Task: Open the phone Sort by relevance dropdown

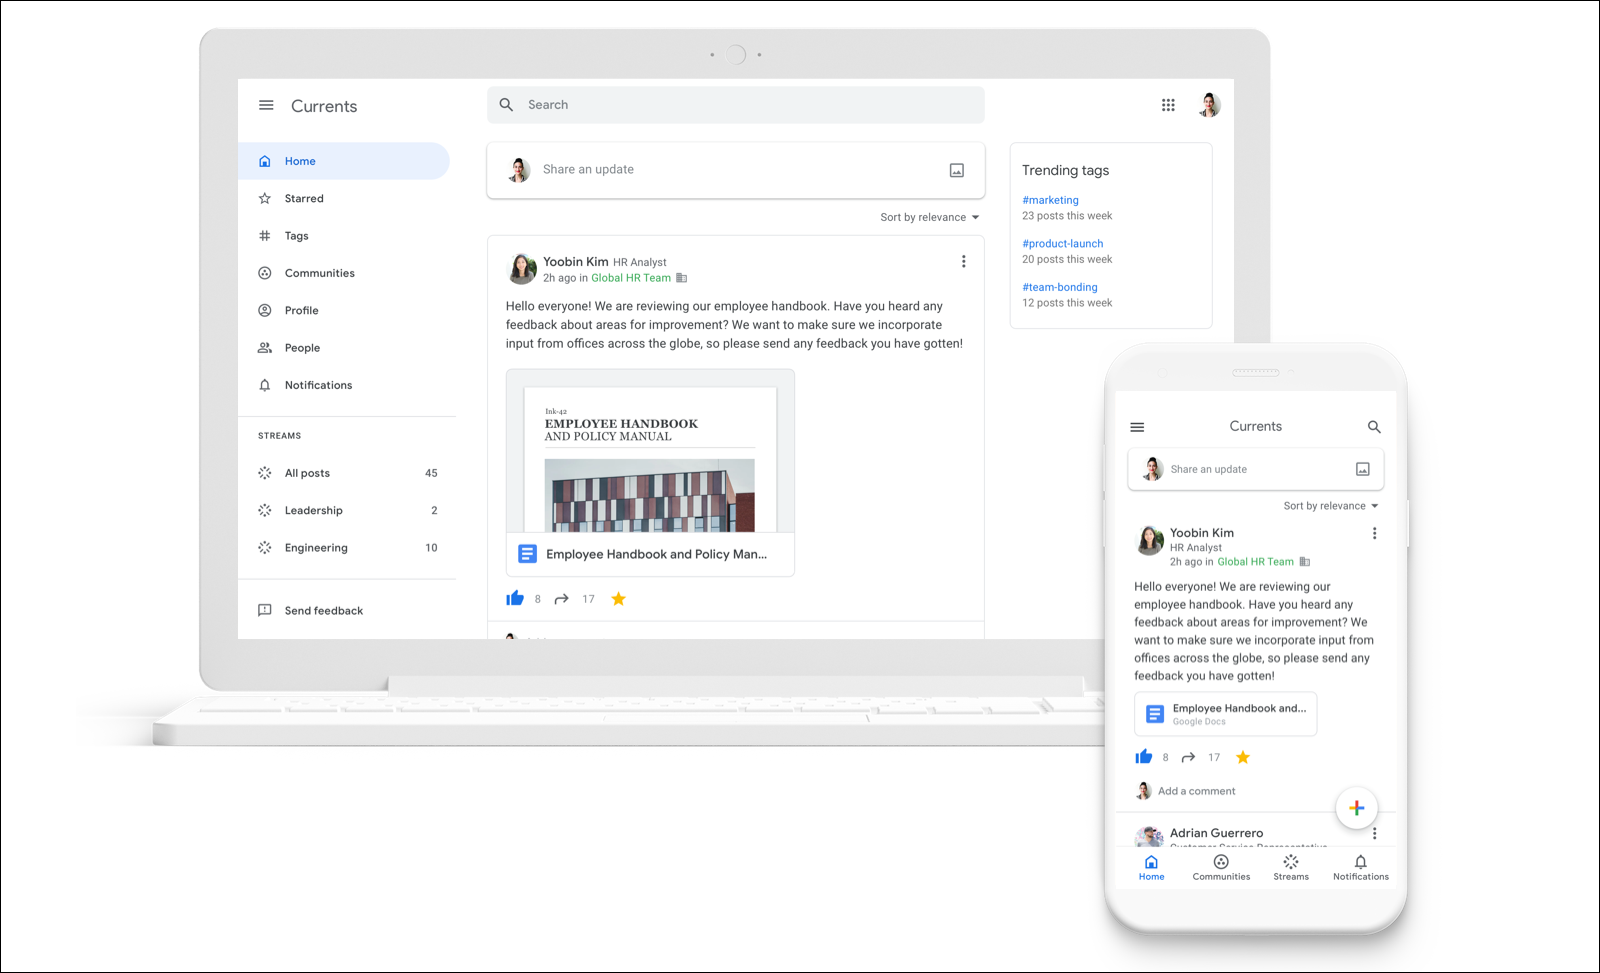Action: (1331, 506)
